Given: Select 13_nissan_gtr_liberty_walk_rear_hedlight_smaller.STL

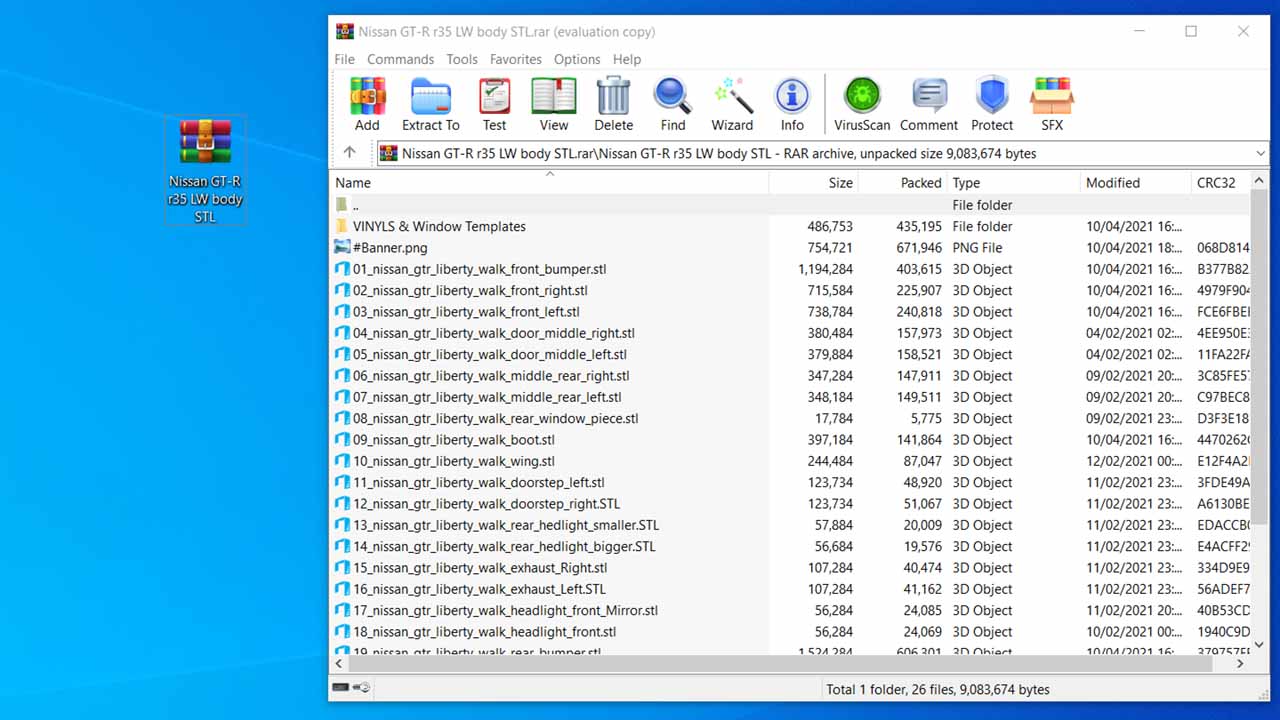Looking at the screenshot, I should [x=790, y=525].
